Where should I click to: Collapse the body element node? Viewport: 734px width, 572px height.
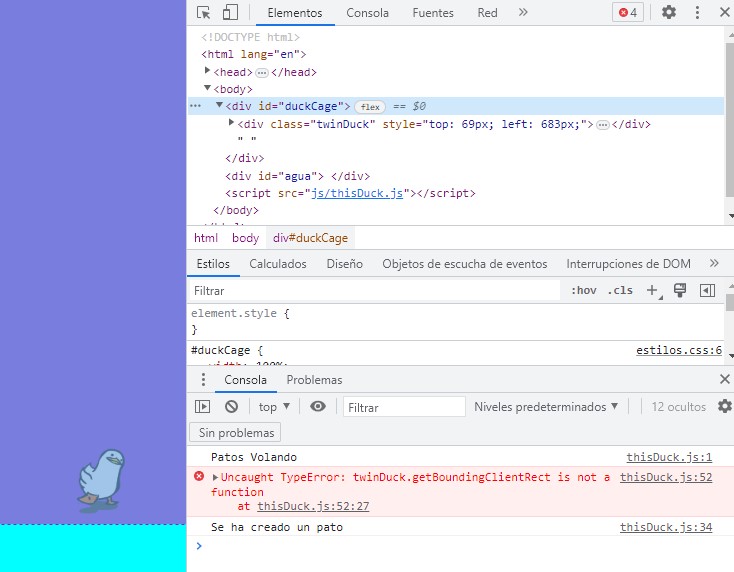[207, 88]
